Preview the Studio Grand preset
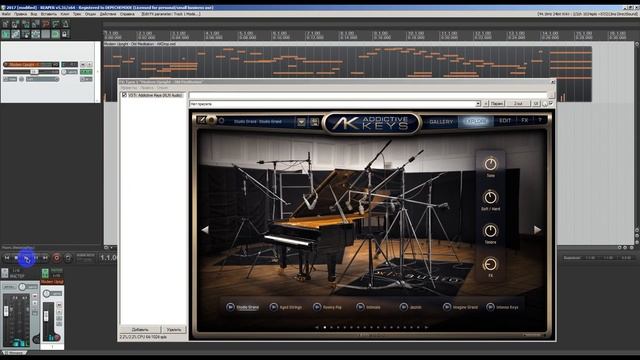The image size is (640, 360). [x=230, y=307]
